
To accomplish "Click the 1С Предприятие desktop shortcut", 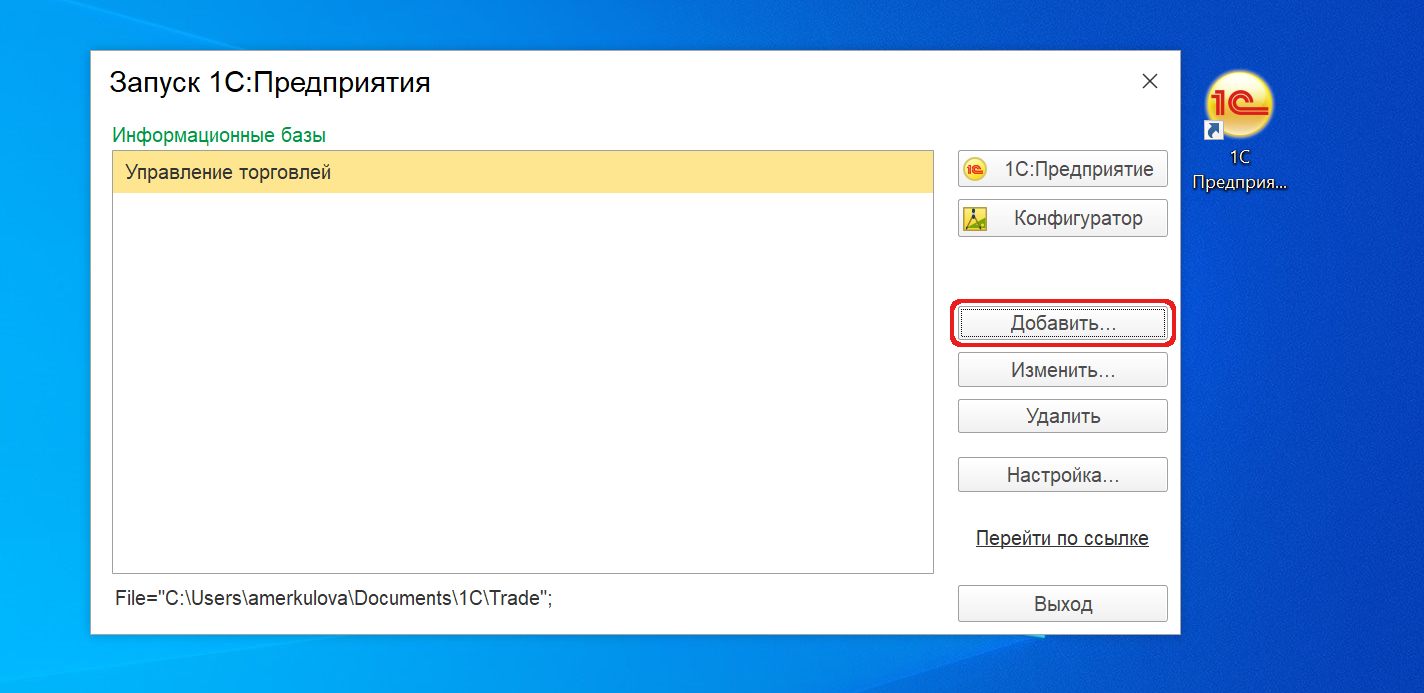I will pos(1240,130).
